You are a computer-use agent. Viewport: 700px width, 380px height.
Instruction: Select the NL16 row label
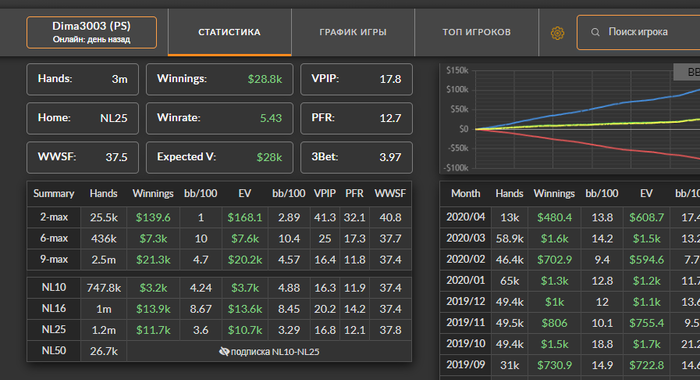click(x=54, y=309)
